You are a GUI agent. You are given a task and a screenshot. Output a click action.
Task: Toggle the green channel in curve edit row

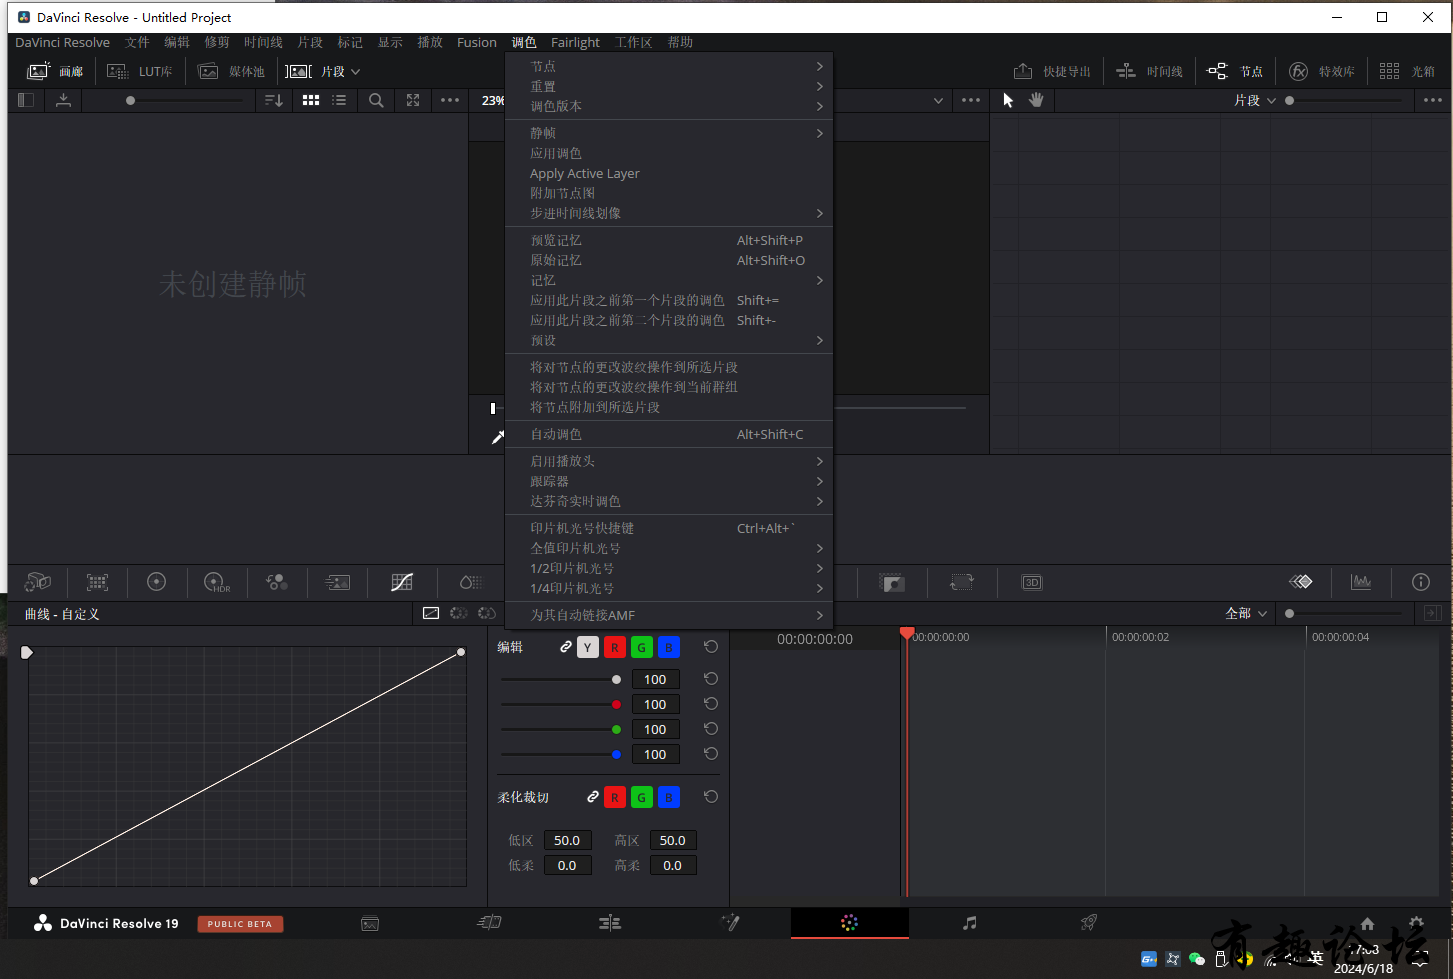[x=642, y=647]
